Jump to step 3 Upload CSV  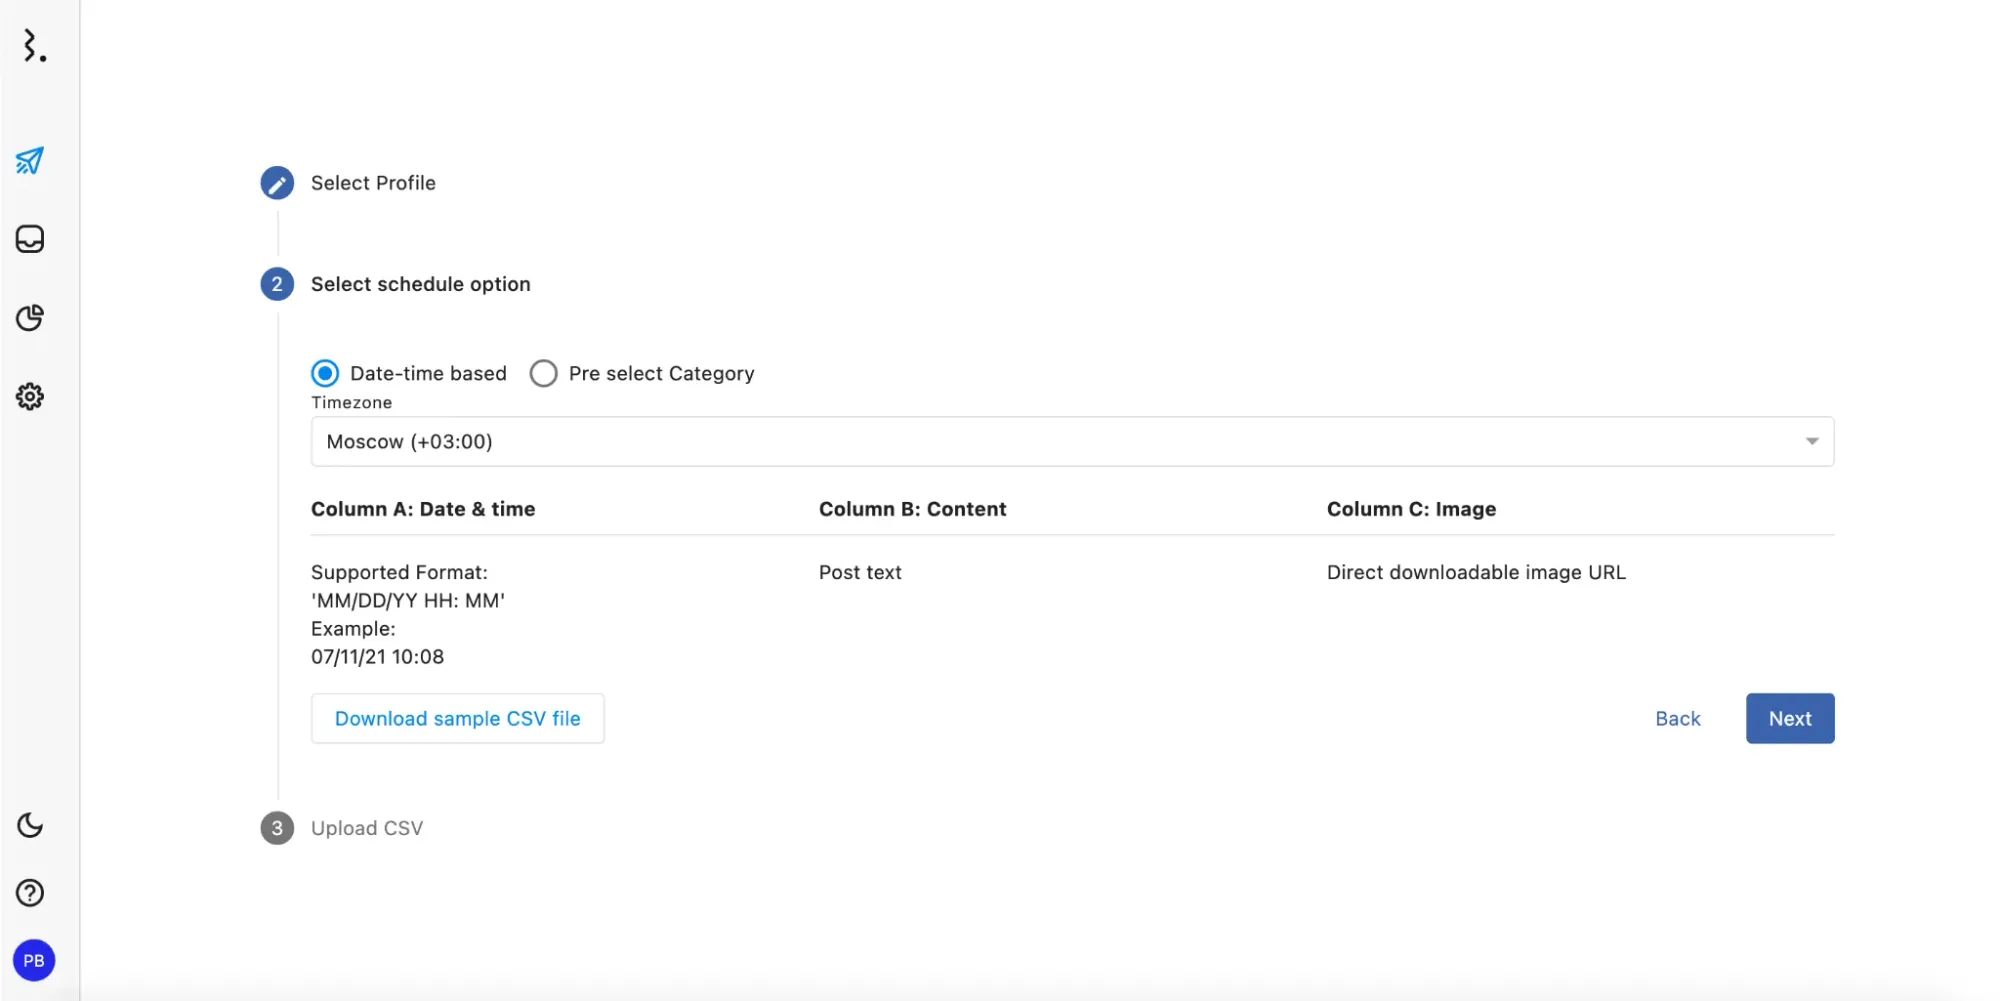coord(366,828)
